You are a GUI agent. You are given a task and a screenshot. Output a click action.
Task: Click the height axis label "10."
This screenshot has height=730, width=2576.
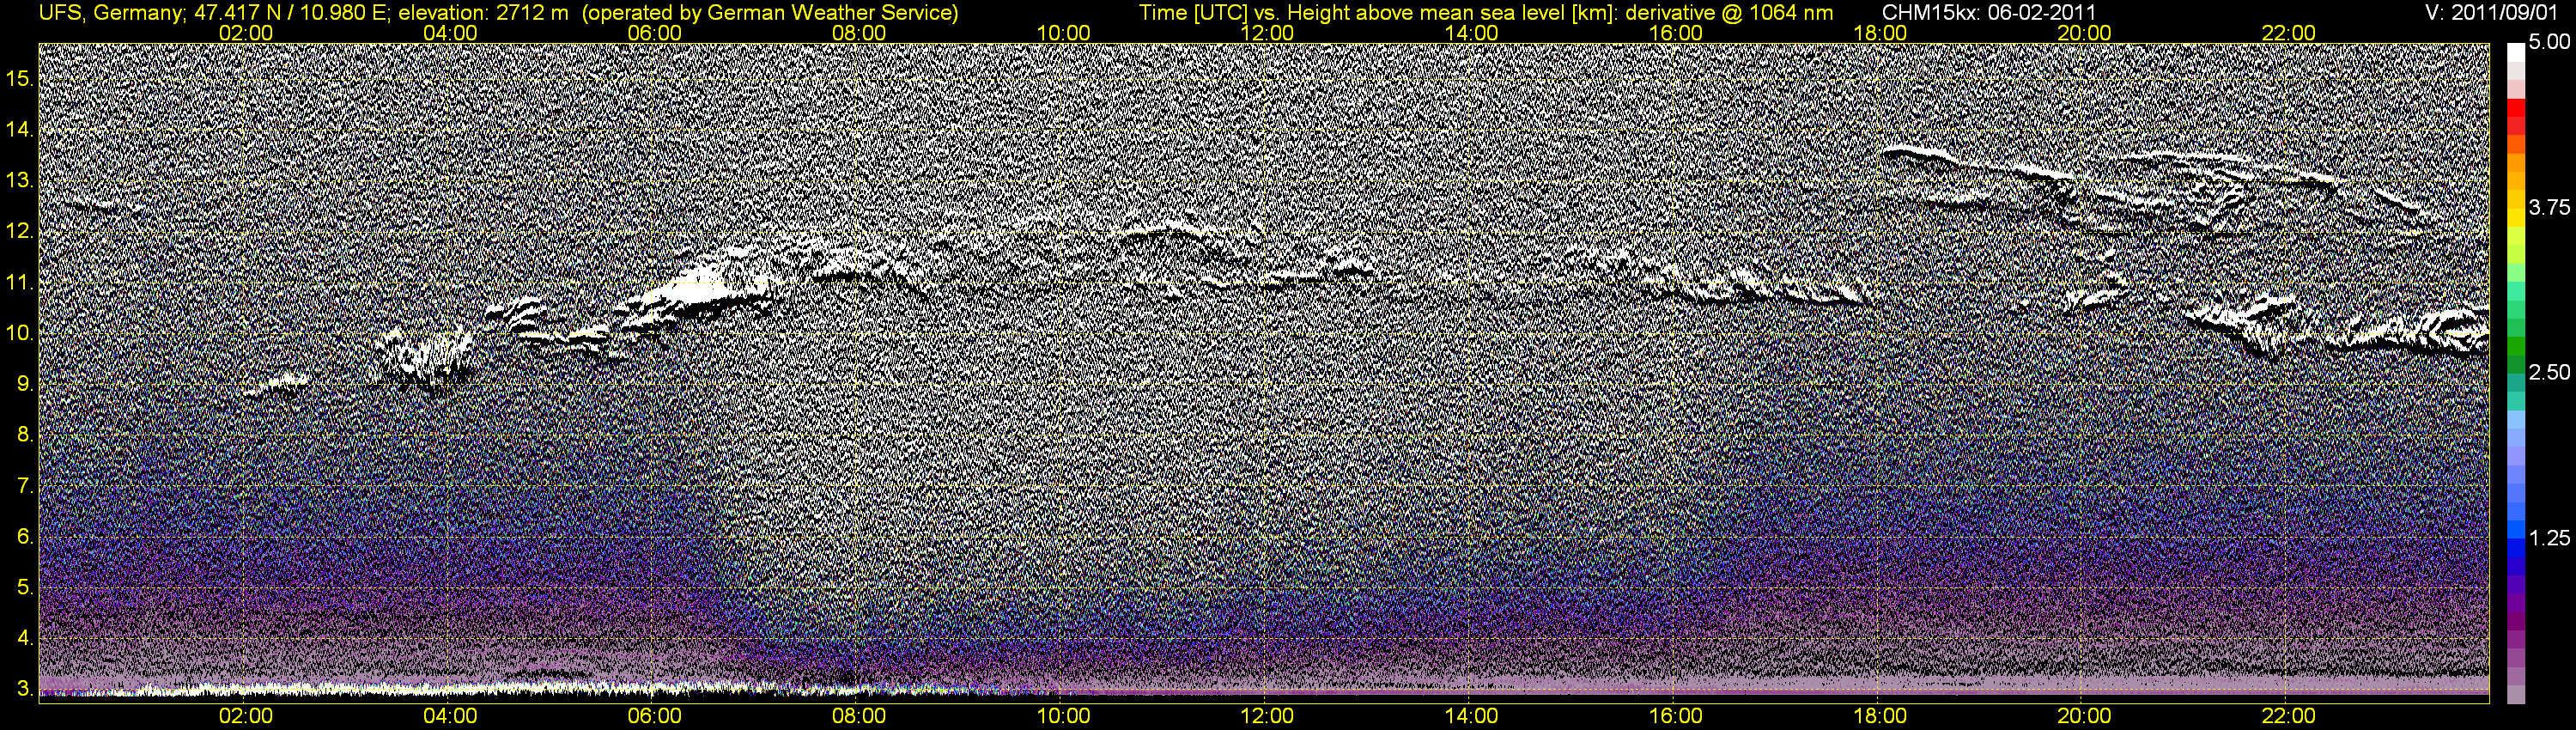point(20,332)
